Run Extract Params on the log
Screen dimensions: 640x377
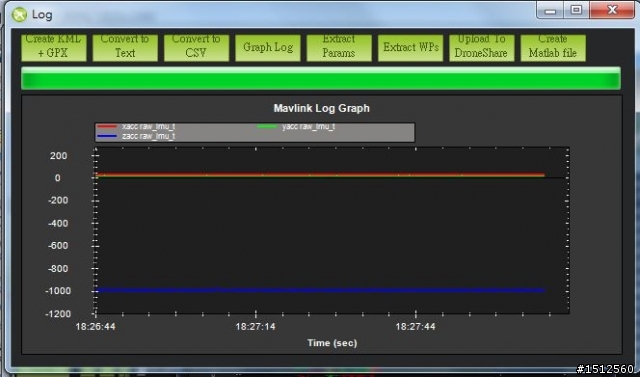[339, 47]
